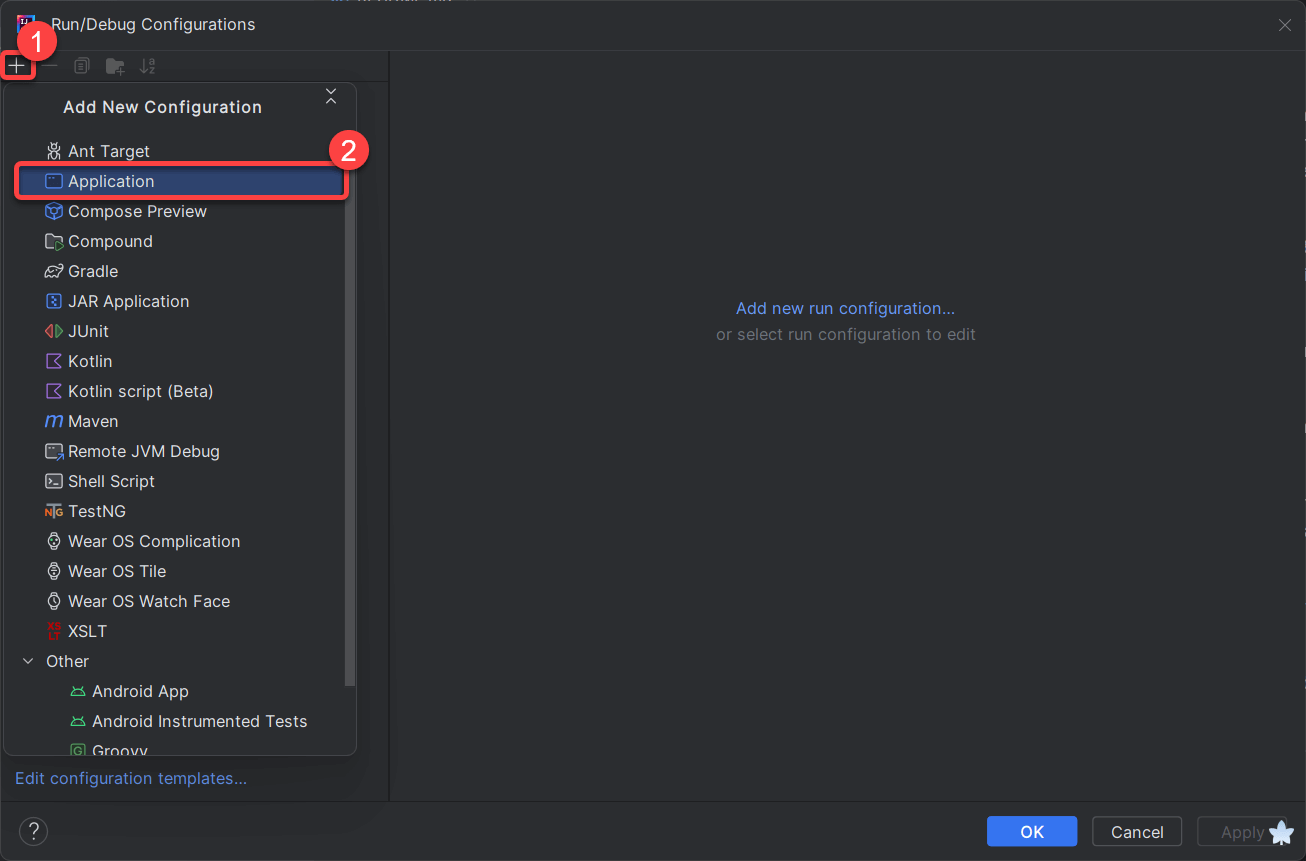Click the Ant Target bug icon
The height and width of the screenshot is (861, 1306).
click(x=54, y=151)
